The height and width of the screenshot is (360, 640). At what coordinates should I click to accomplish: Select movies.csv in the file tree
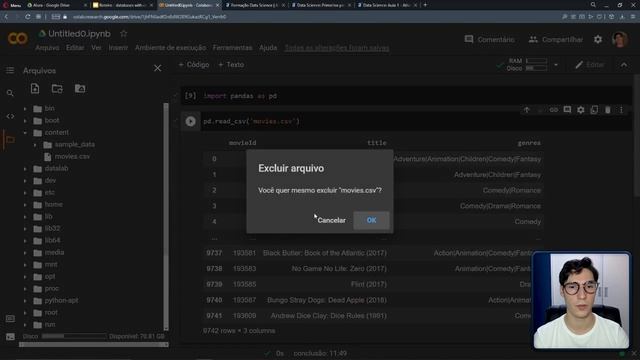(x=72, y=156)
